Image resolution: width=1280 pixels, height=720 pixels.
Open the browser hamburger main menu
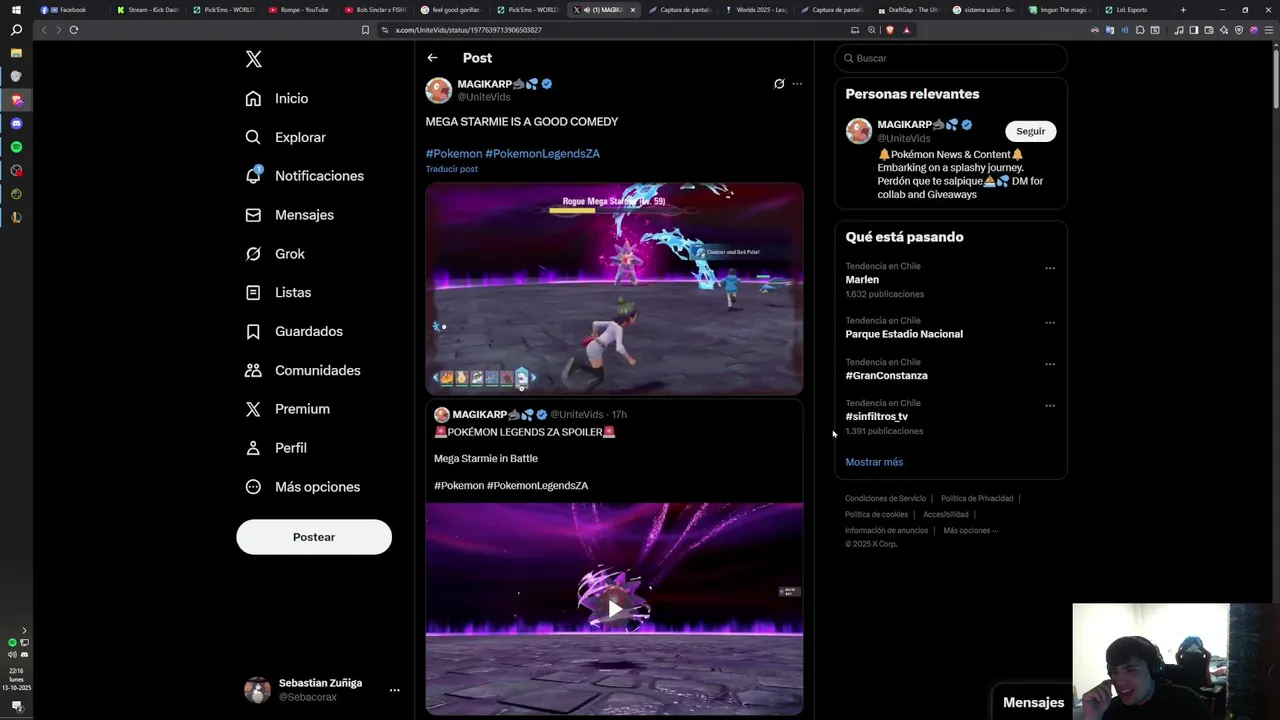coord(1269,30)
